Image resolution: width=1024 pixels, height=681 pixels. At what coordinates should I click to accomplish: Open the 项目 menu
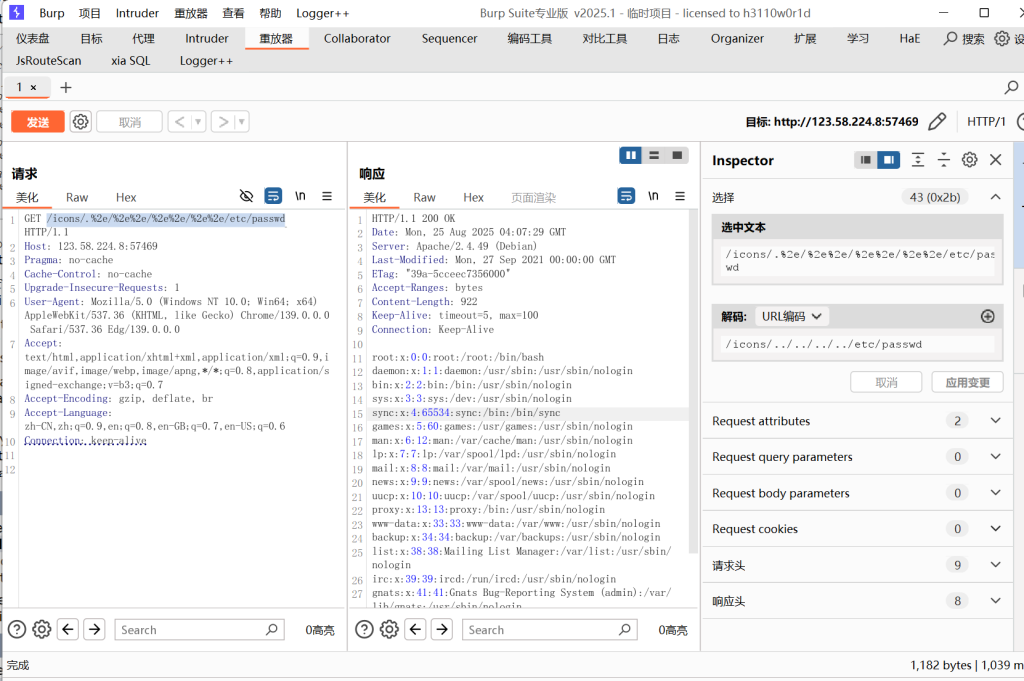(89, 13)
